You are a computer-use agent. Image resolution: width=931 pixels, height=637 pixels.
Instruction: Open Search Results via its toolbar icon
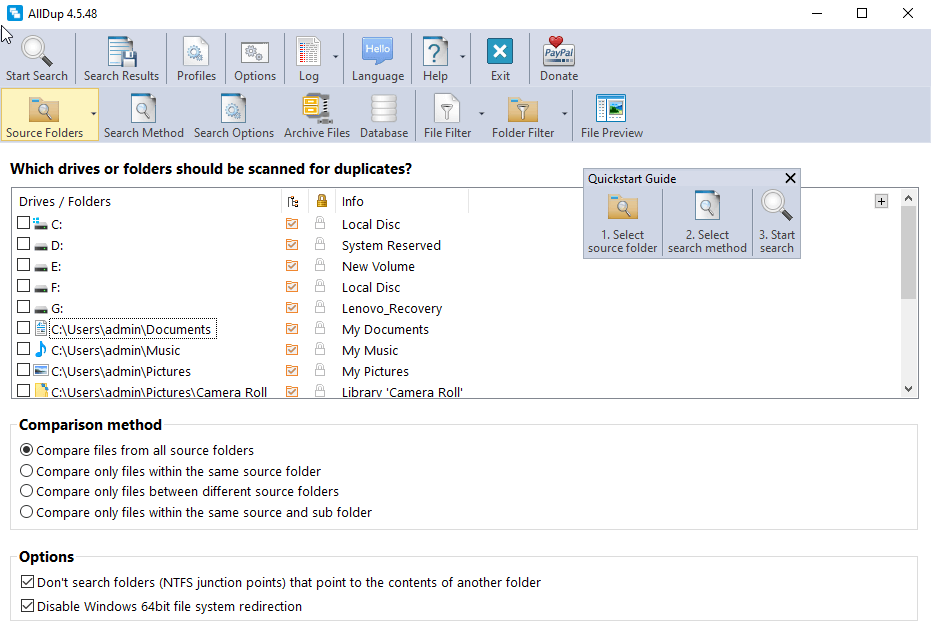click(x=121, y=50)
